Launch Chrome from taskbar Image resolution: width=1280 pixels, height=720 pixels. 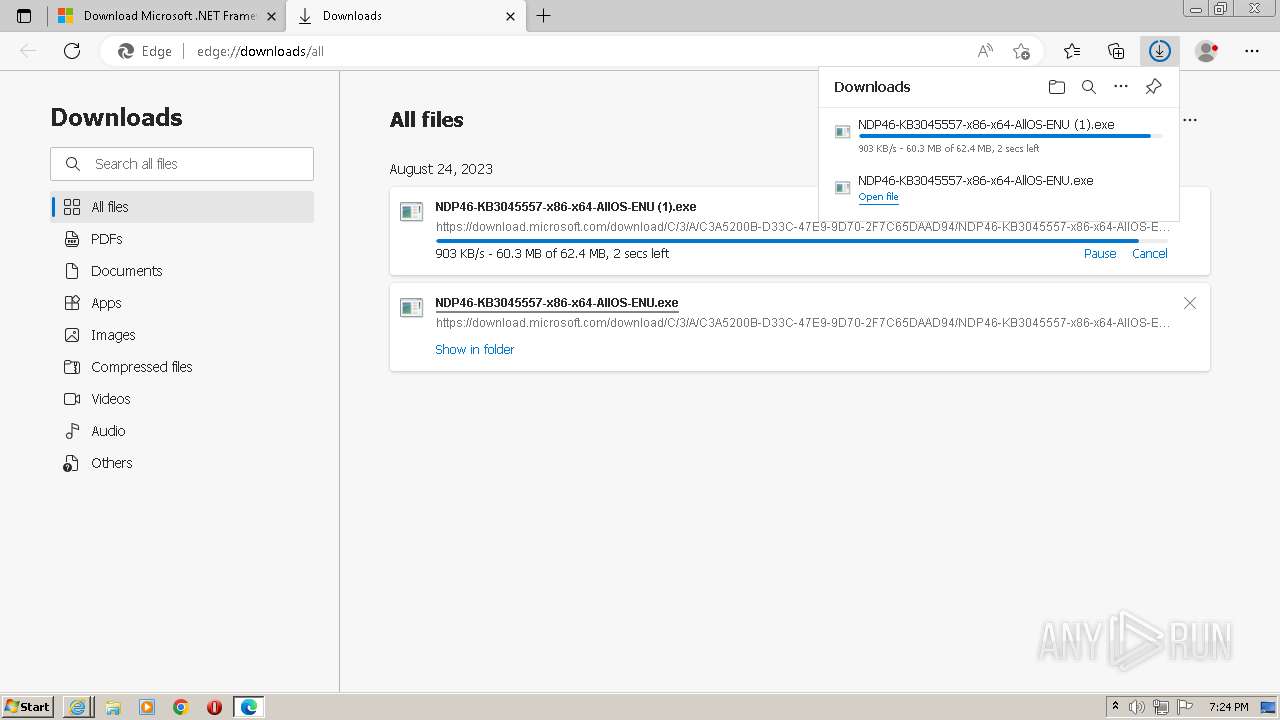click(181, 707)
